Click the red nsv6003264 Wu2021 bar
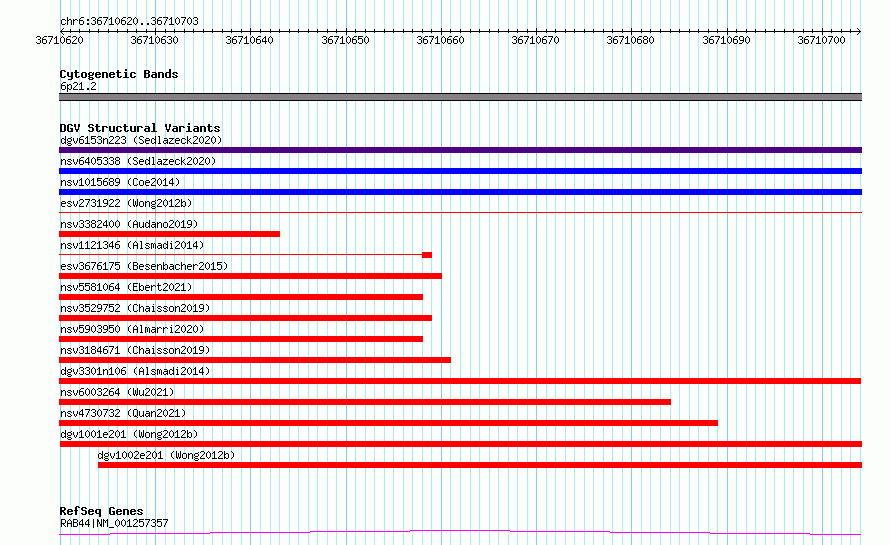890x545 pixels. tap(365, 402)
